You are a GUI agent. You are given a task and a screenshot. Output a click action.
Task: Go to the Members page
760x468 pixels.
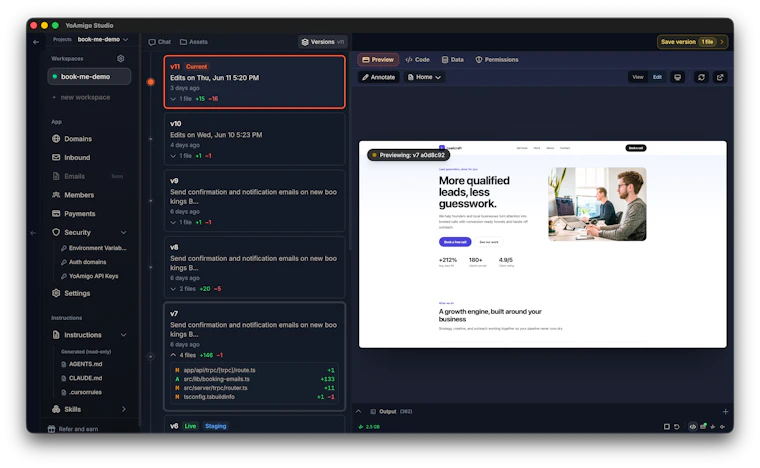[x=73, y=195]
